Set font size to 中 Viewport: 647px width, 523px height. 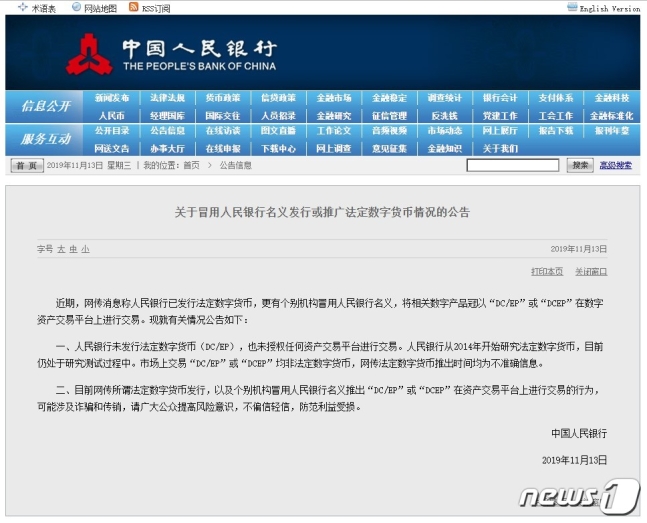pyautogui.click(x=73, y=249)
